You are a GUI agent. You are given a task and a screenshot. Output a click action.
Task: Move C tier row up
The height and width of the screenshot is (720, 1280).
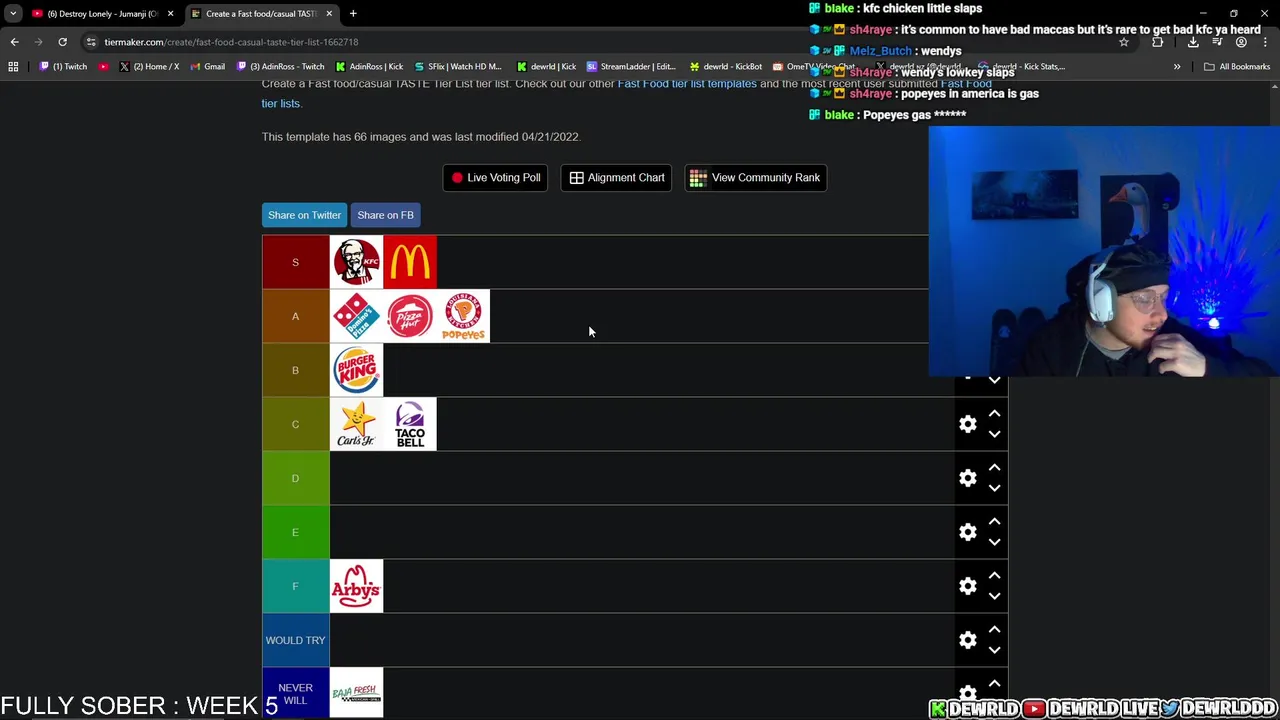coord(994,413)
